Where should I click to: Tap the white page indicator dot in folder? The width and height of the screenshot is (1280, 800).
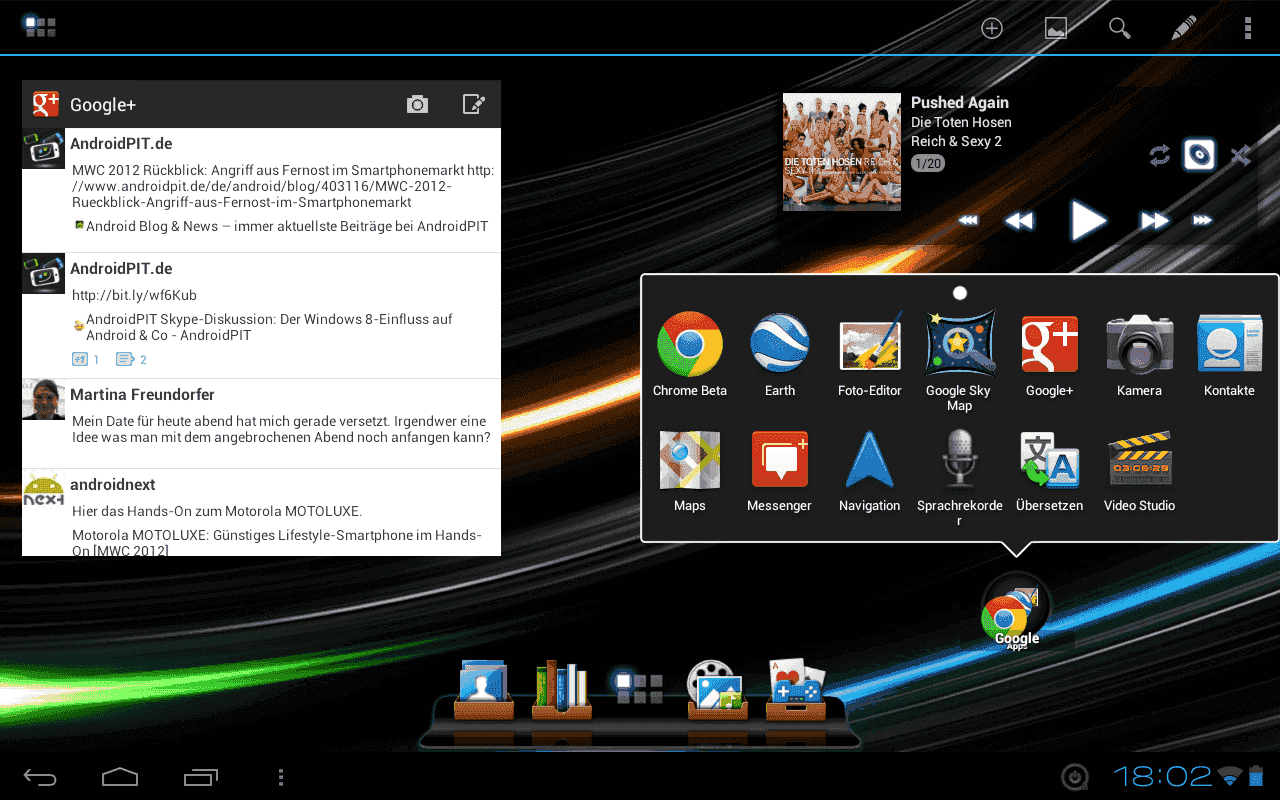(960, 293)
